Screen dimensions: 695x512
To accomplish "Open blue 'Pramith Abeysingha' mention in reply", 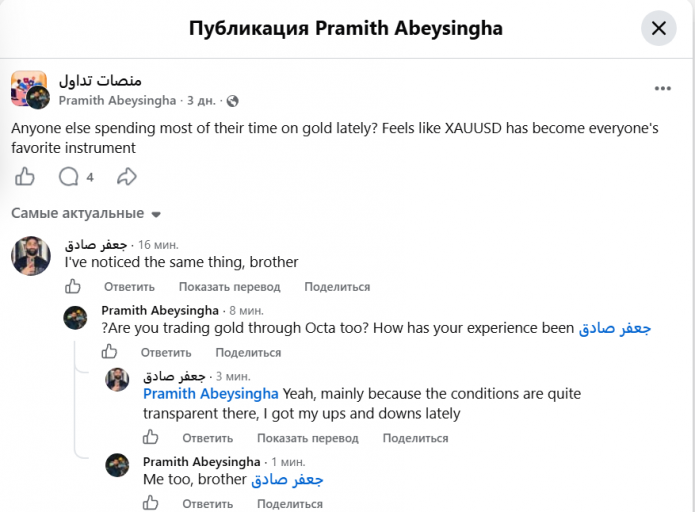I will point(211,394).
